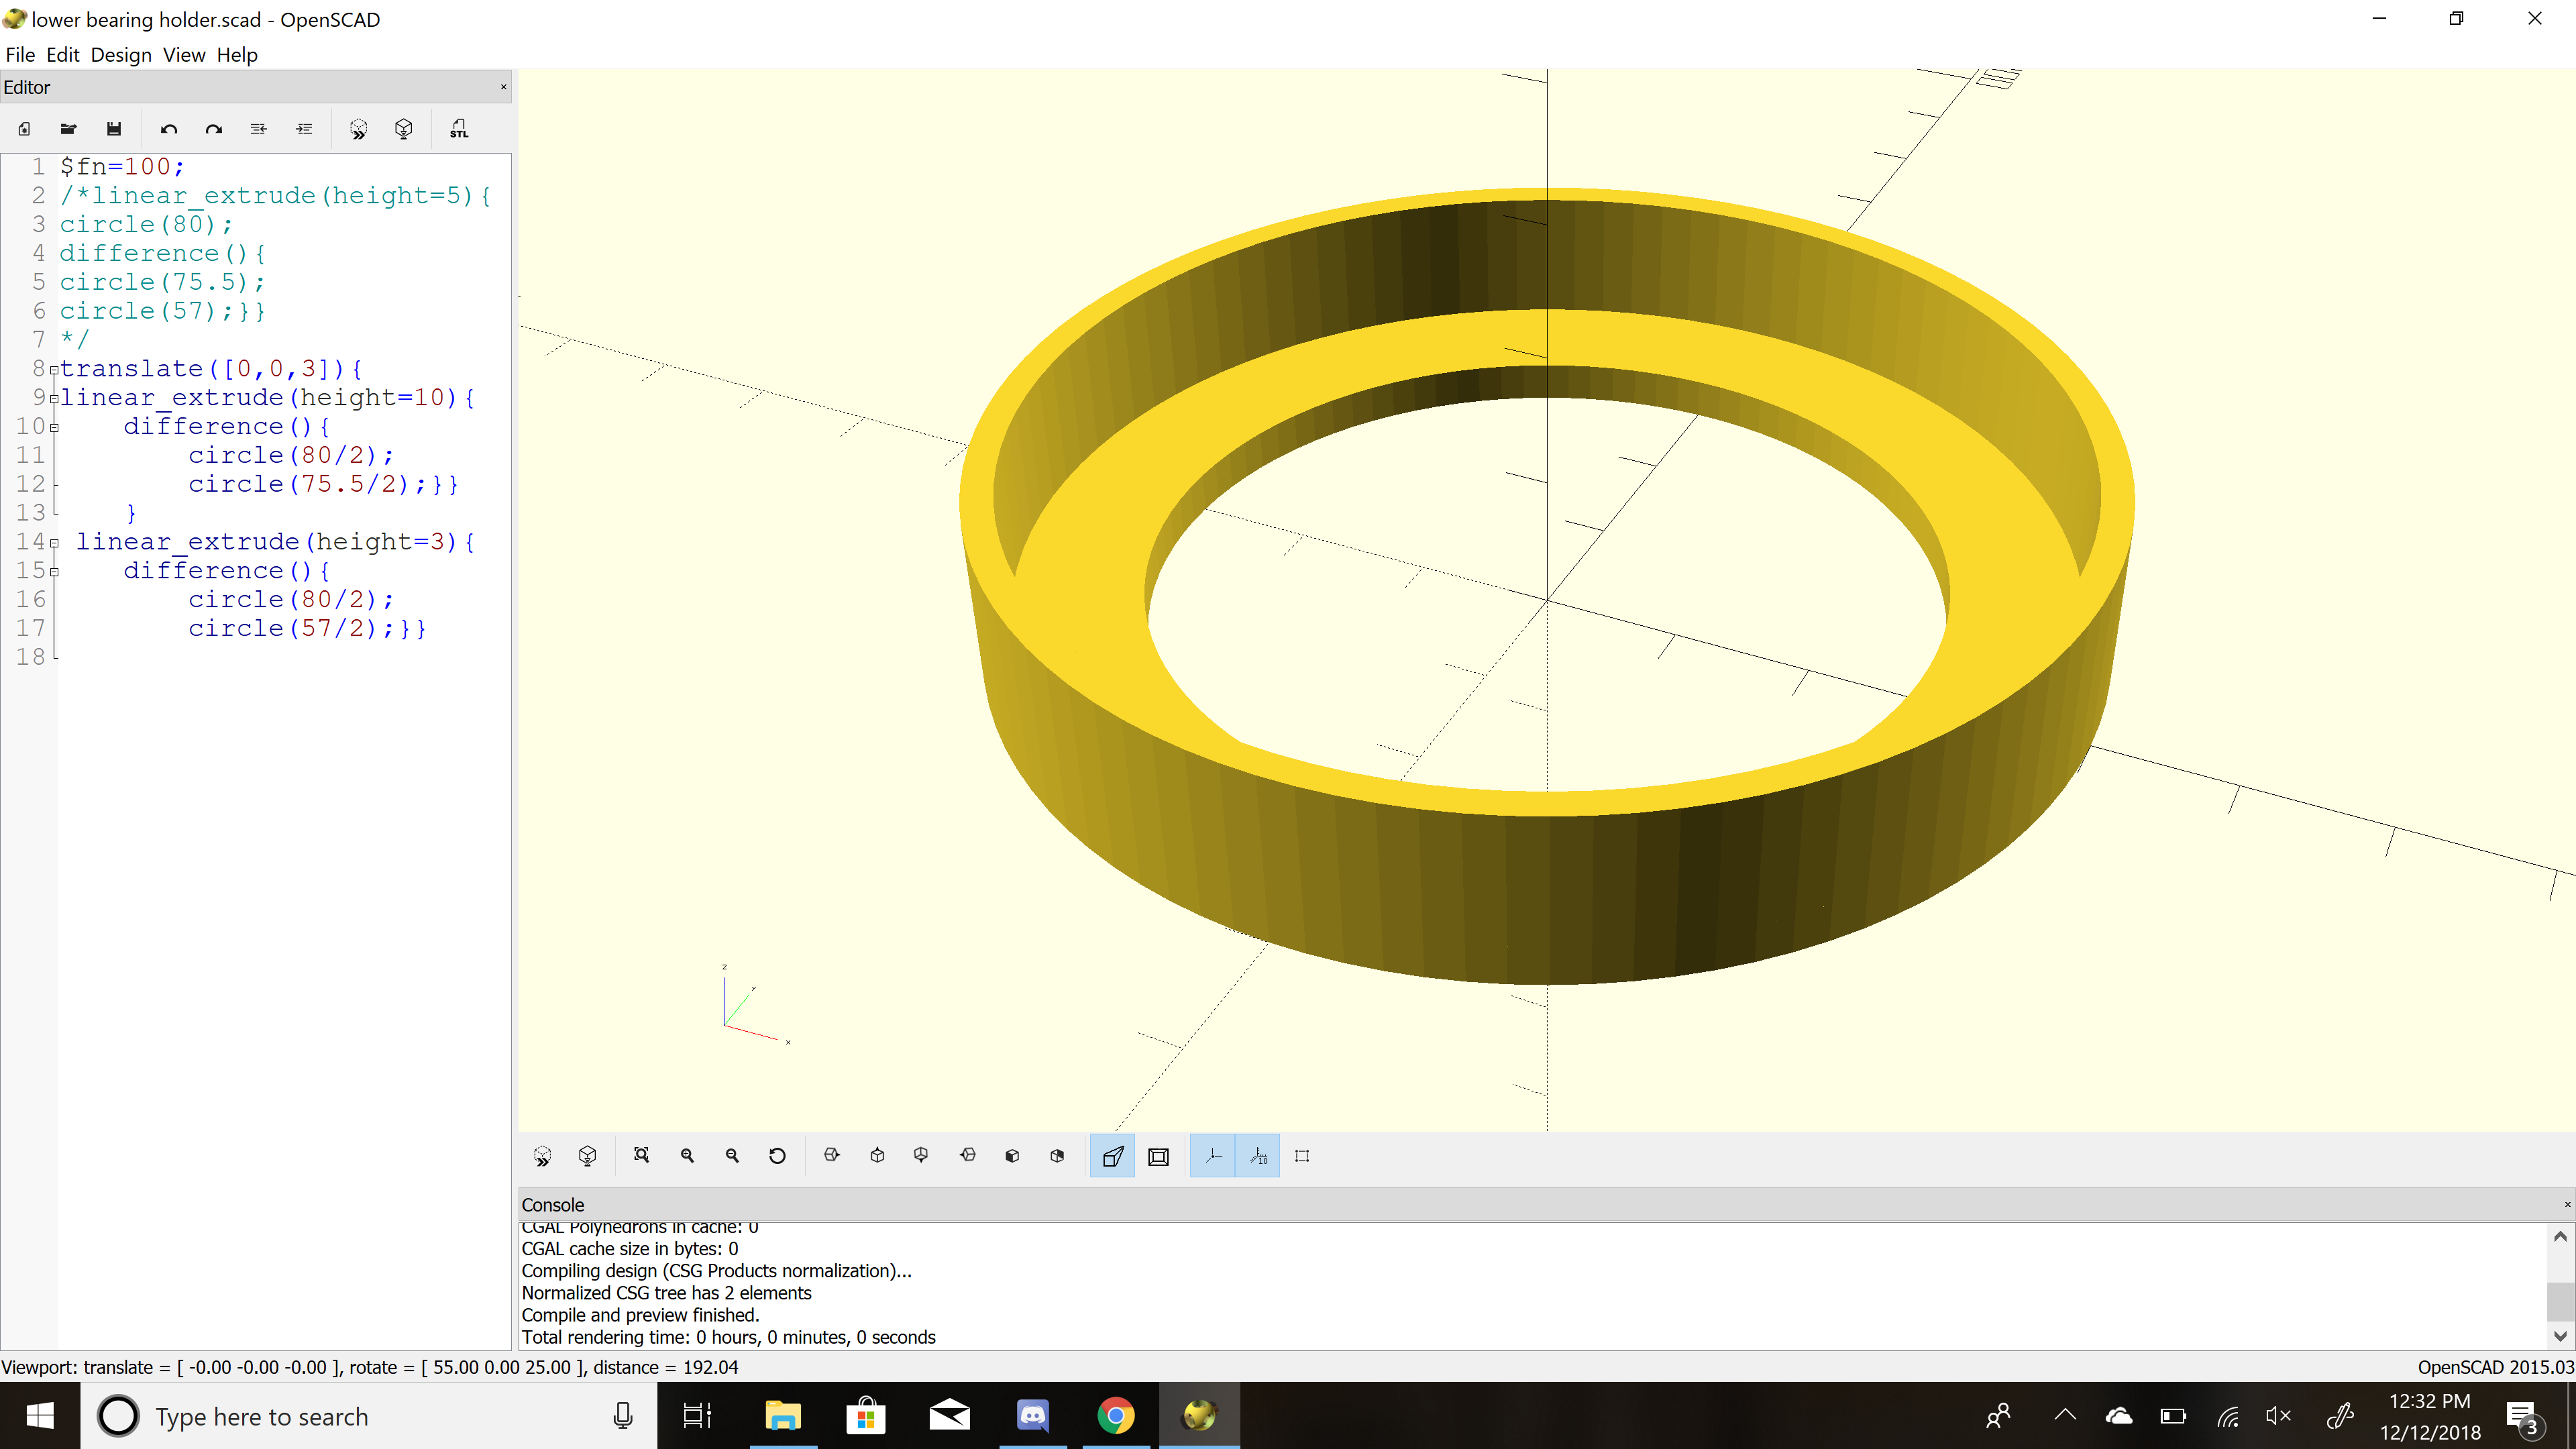This screenshot has height=1449, width=2576.
Task: Click 'Normalized CSG tree has 2 elements' line
Action: click(666, 1293)
